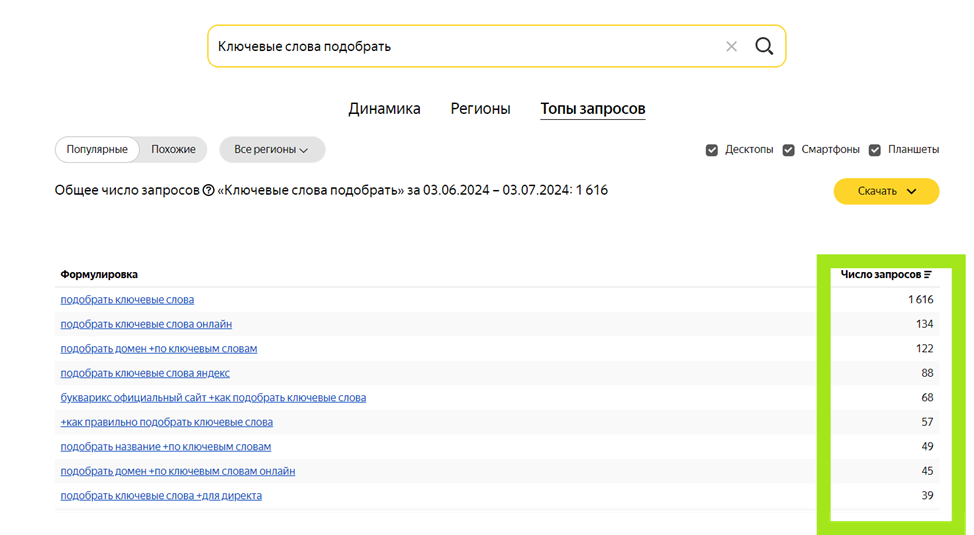The width and height of the screenshot is (974, 535).
Task: Open the 'букварикс официальный сайт' query link
Action: 213,398
